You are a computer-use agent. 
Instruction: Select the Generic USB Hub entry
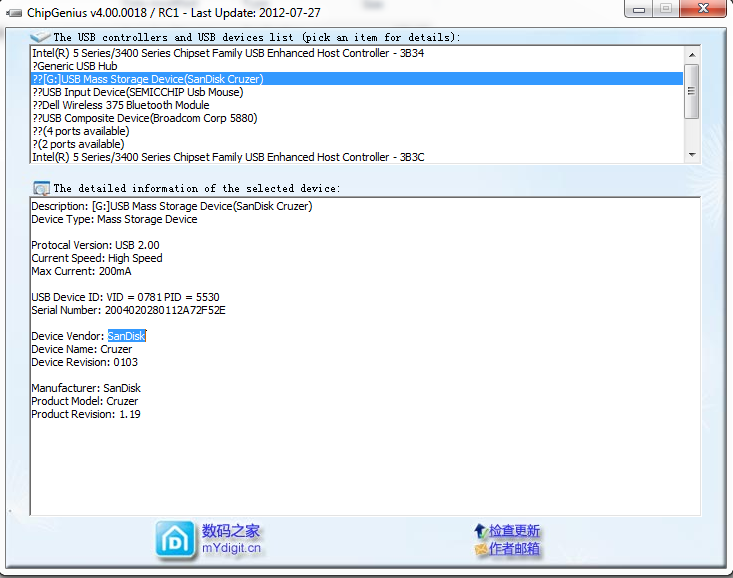[x=356, y=66]
